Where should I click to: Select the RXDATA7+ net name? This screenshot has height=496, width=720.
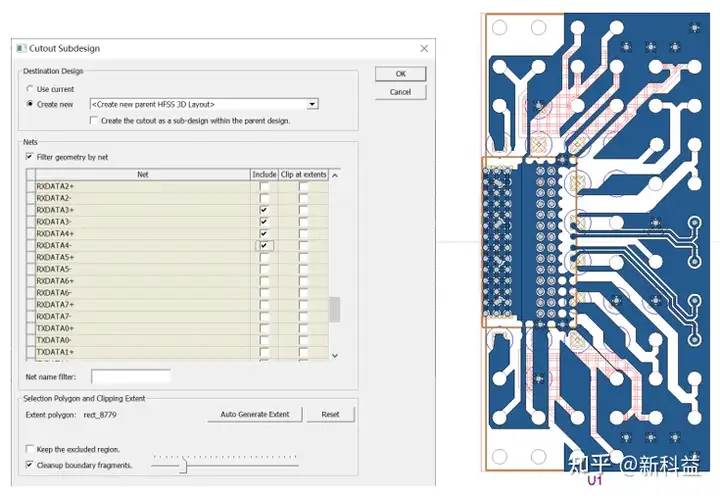[55, 304]
